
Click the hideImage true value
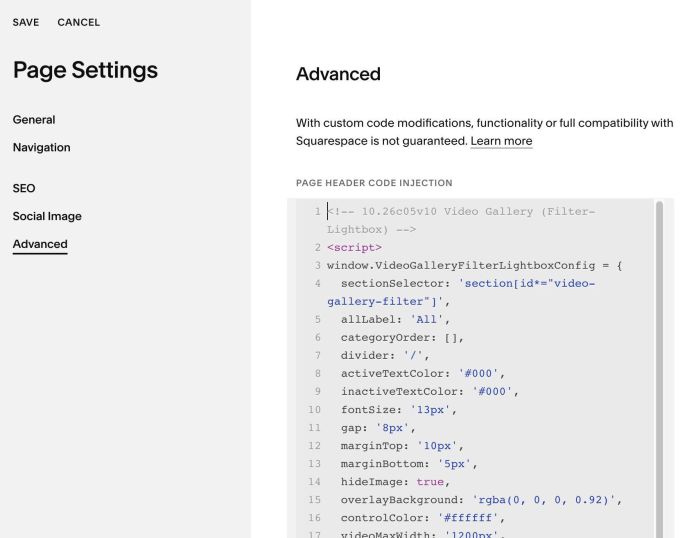tap(430, 482)
